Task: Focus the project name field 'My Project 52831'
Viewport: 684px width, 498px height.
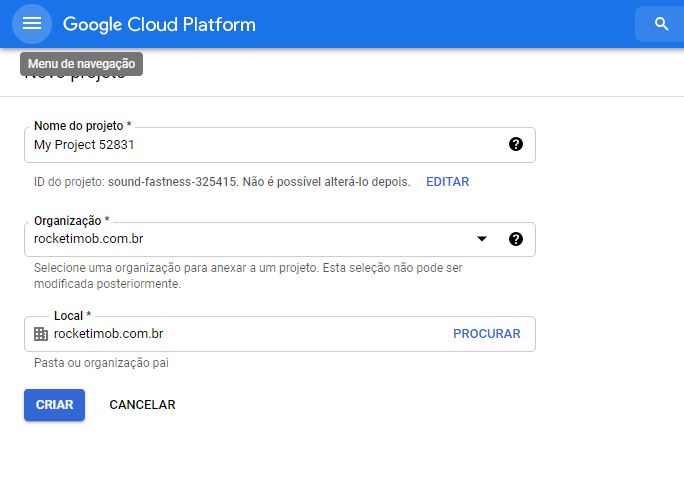Action: click(260, 145)
